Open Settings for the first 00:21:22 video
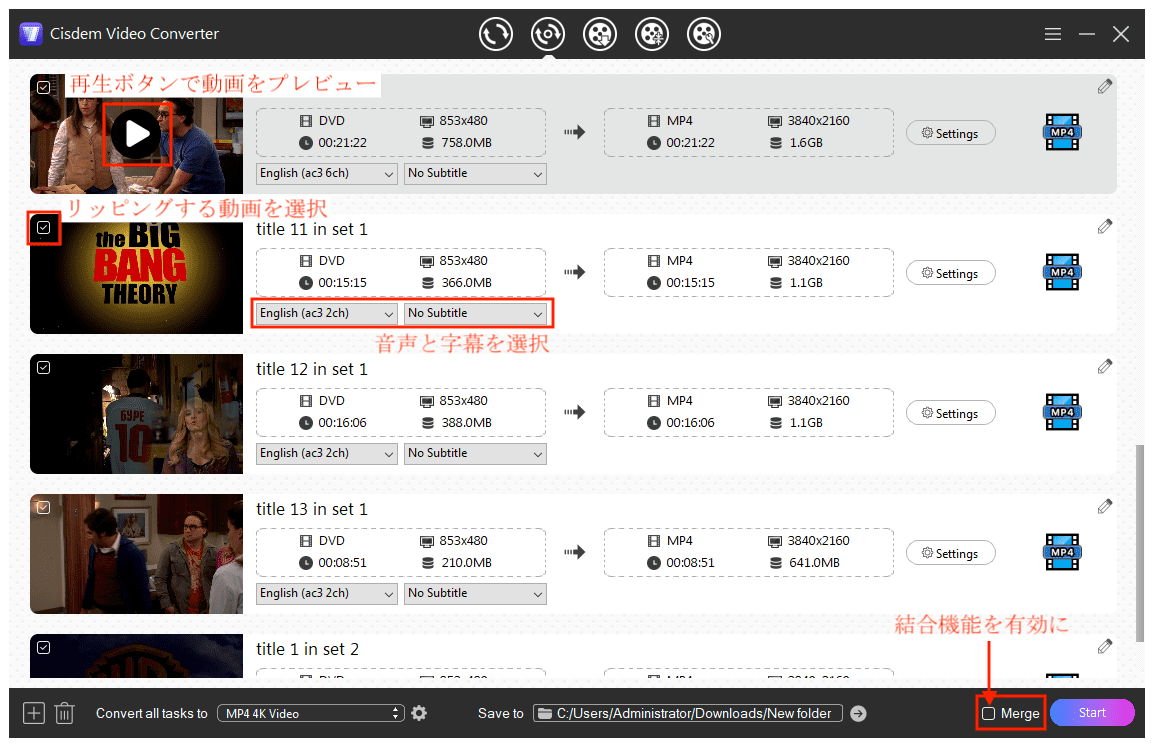The width and height of the screenshot is (1155, 746). (x=950, y=133)
